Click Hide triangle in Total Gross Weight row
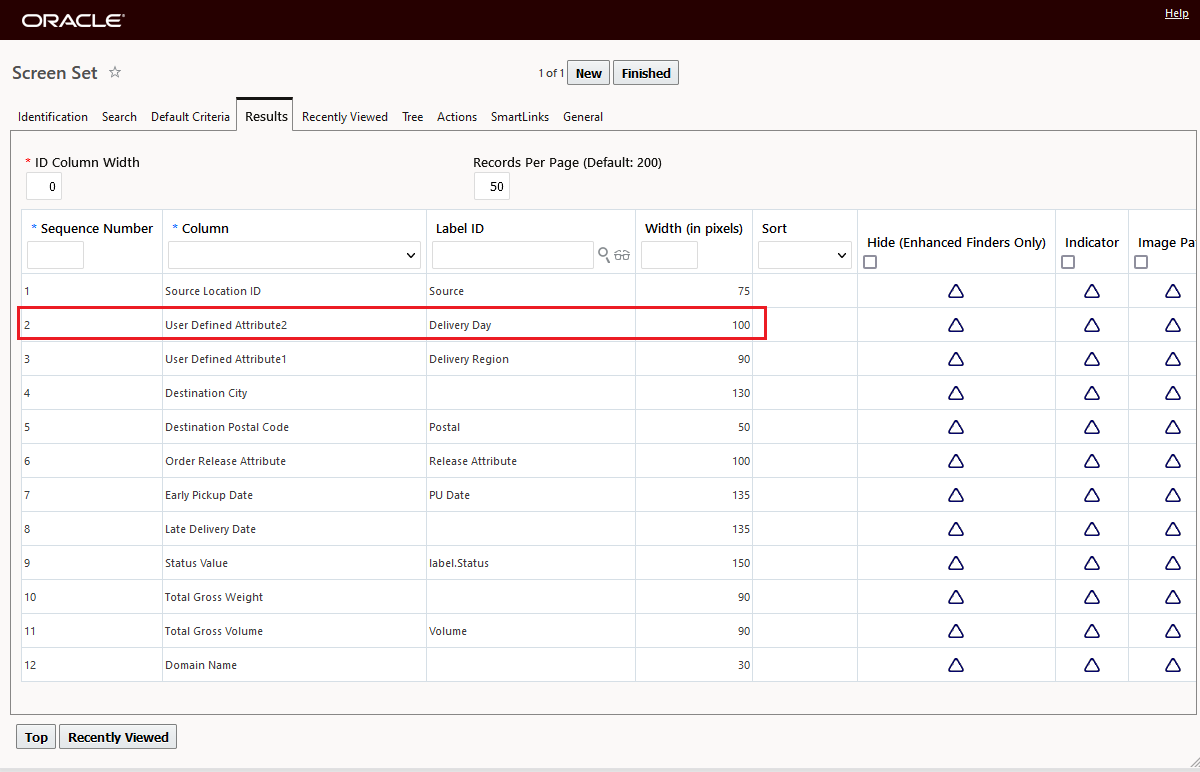 [956, 597]
